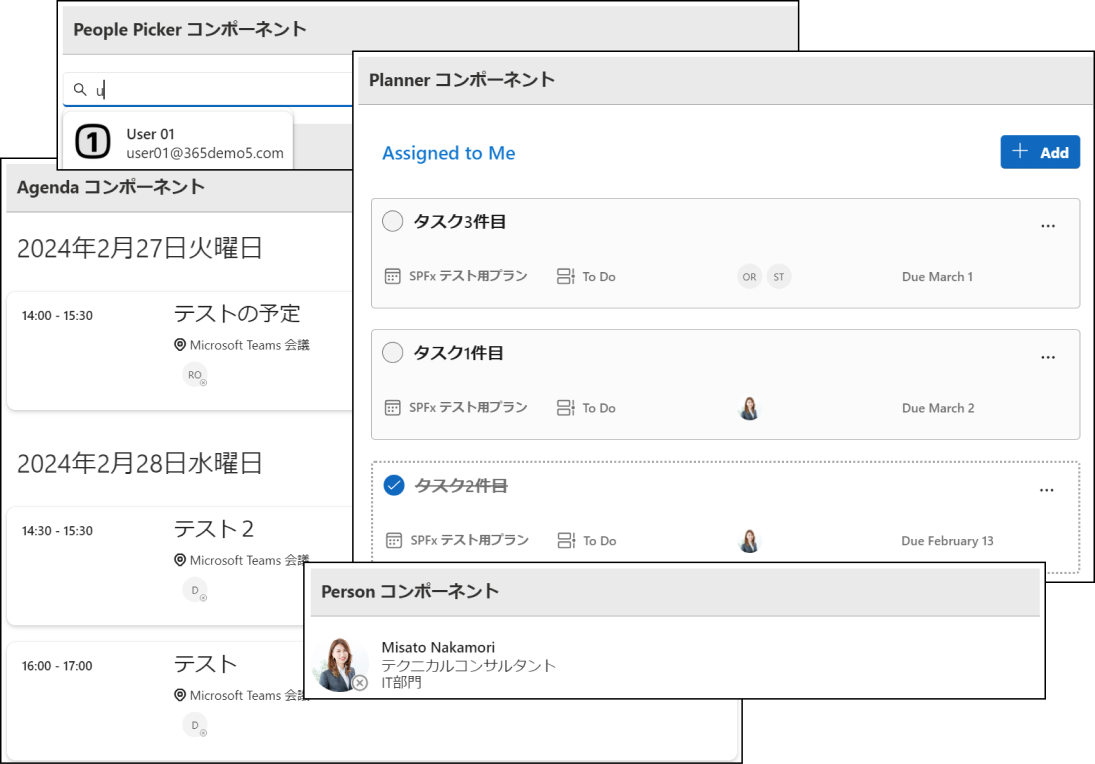Click Misato Nakamori name in Person component
This screenshot has height=764, width=1095.
coord(438,647)
